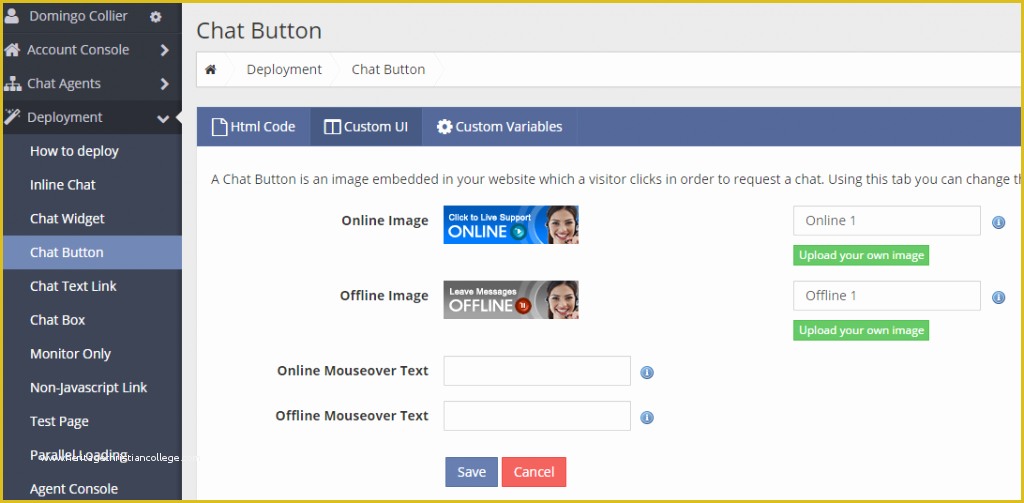Click the Chat Agents label
The width and height of the screenshot is (1024, 503).
(64, 84)
